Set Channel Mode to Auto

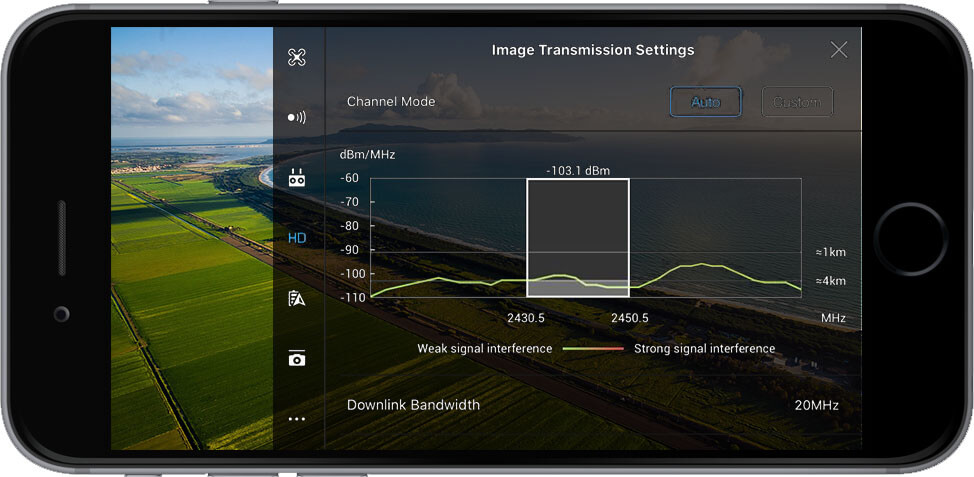click(705, 102)
